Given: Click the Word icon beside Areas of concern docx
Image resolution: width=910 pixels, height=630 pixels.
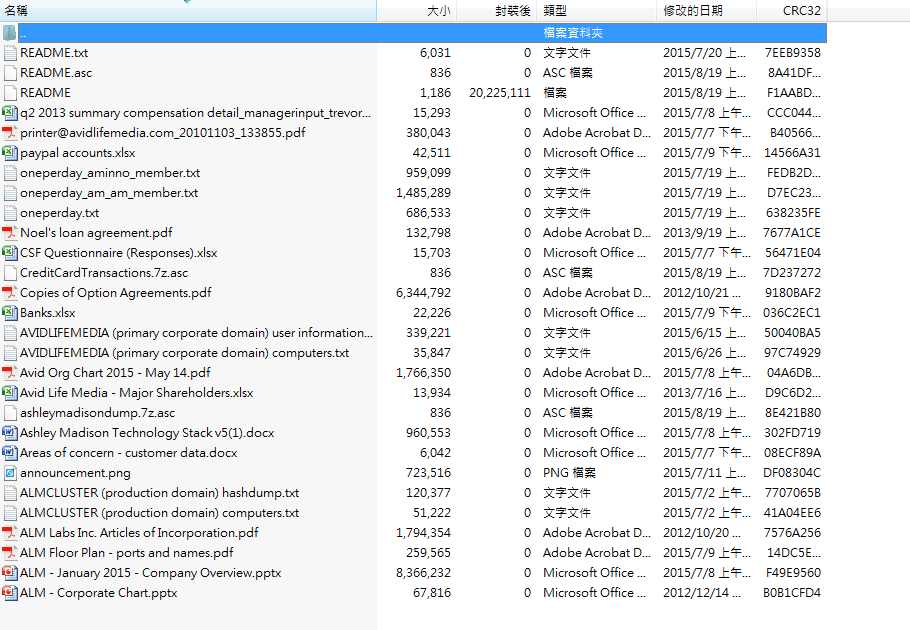Looking at the screenshot, I should coord(10,453).
